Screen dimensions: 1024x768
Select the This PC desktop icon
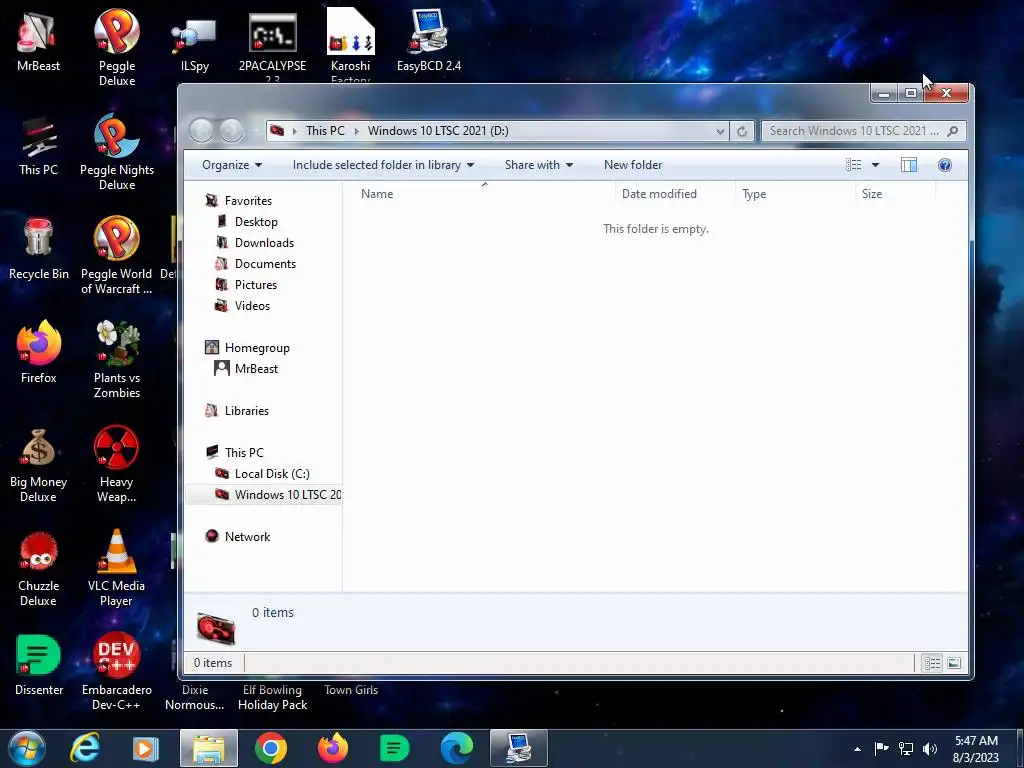pyautogui.click(x=38, y=146)
